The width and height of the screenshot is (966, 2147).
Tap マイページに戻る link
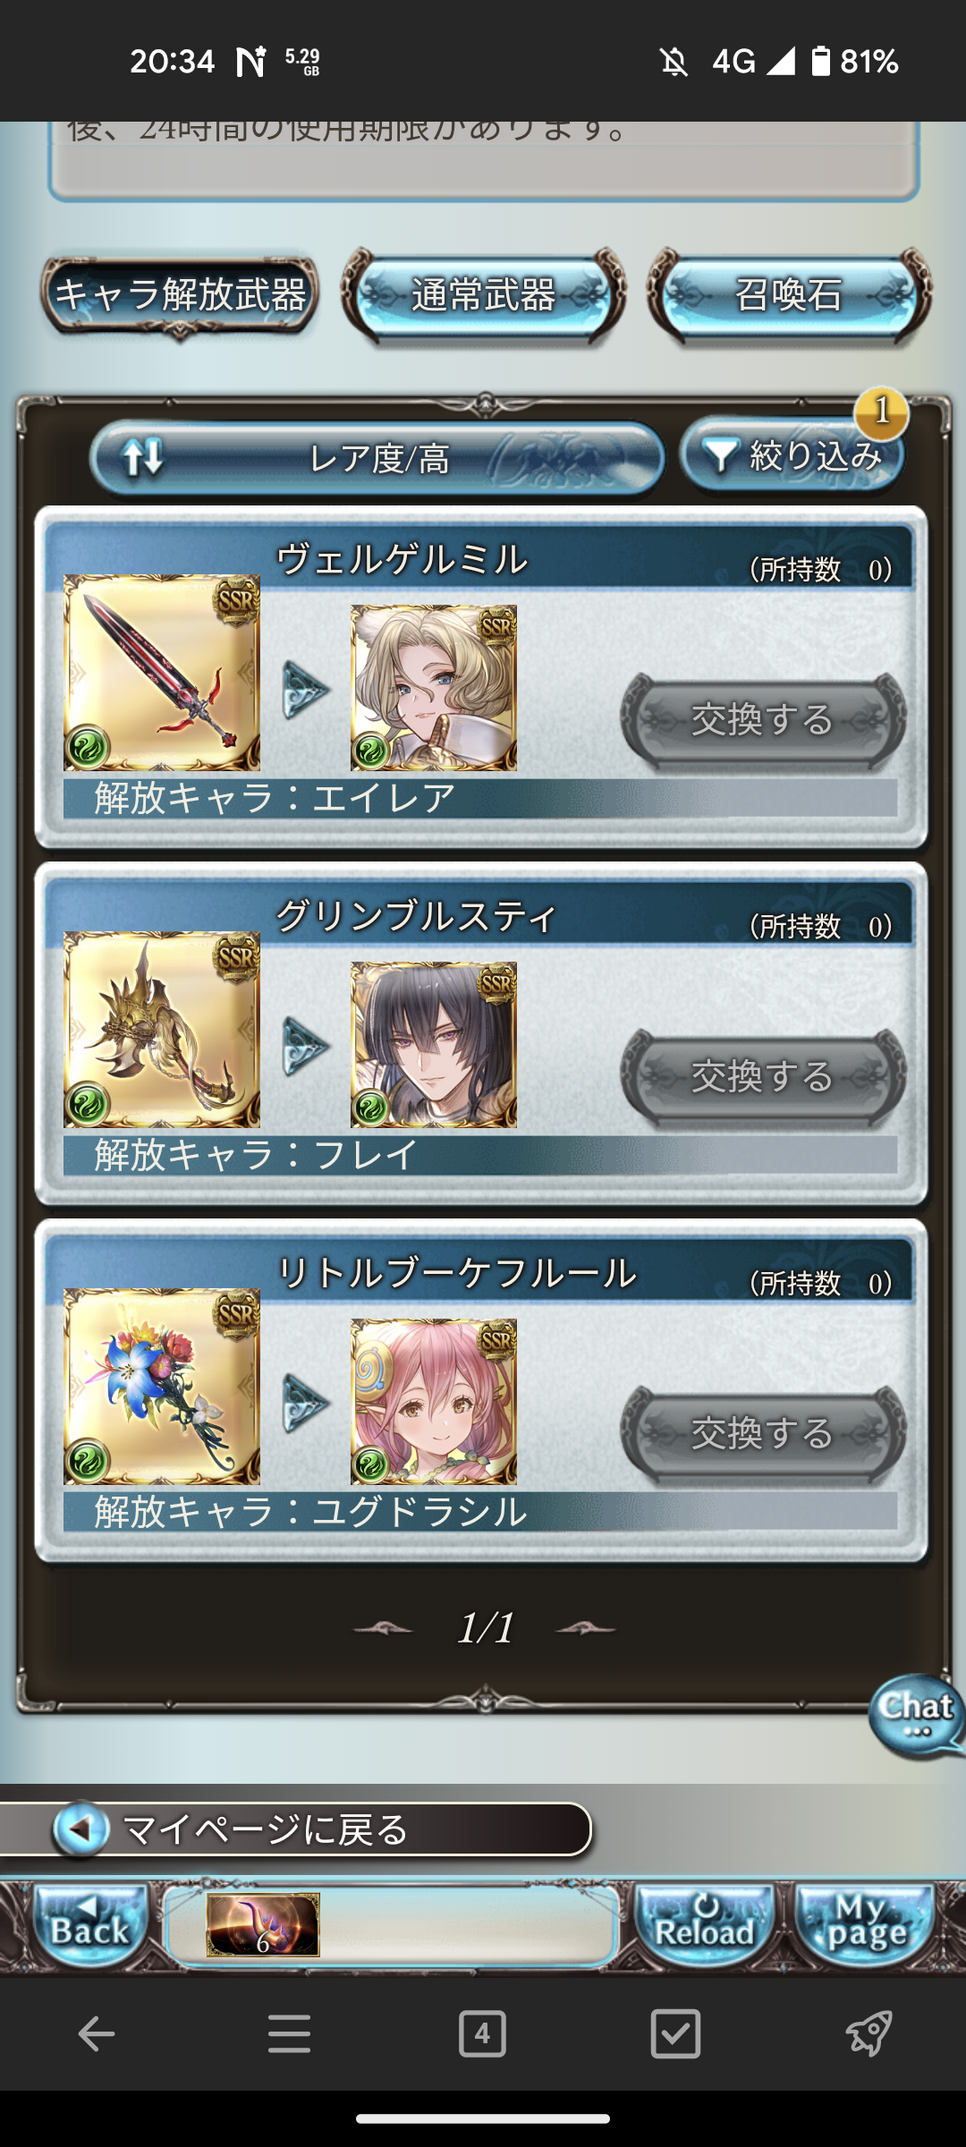pos(296,1829)
